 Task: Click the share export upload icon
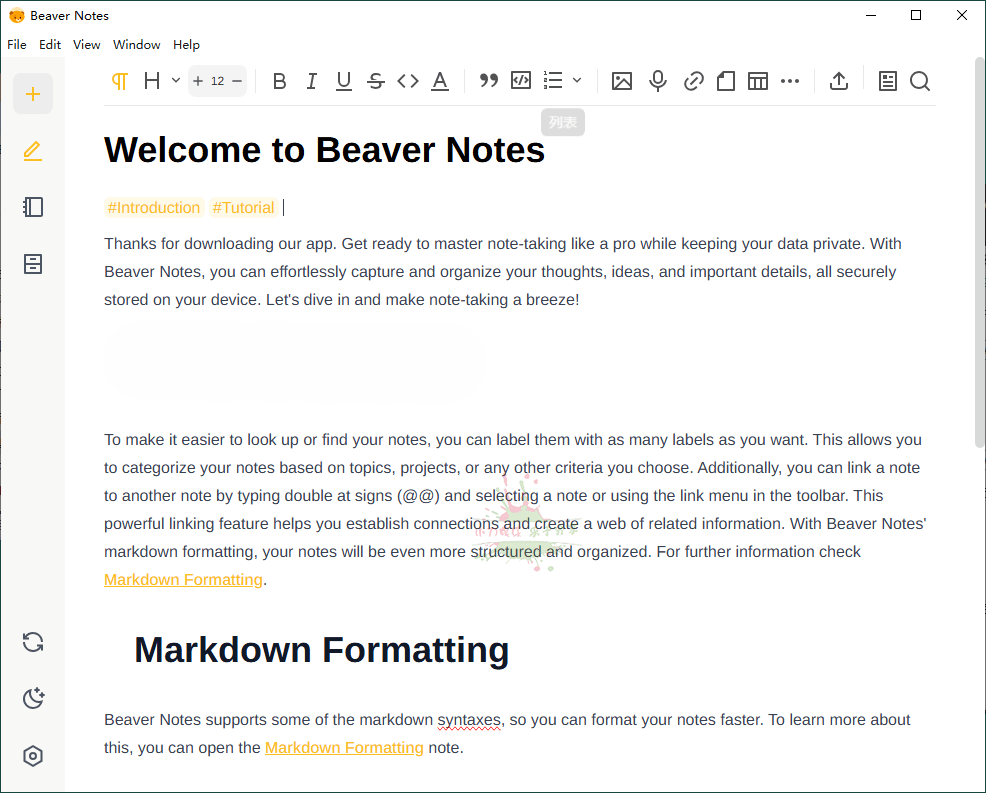pyautogui.click(x=839, y=81)
